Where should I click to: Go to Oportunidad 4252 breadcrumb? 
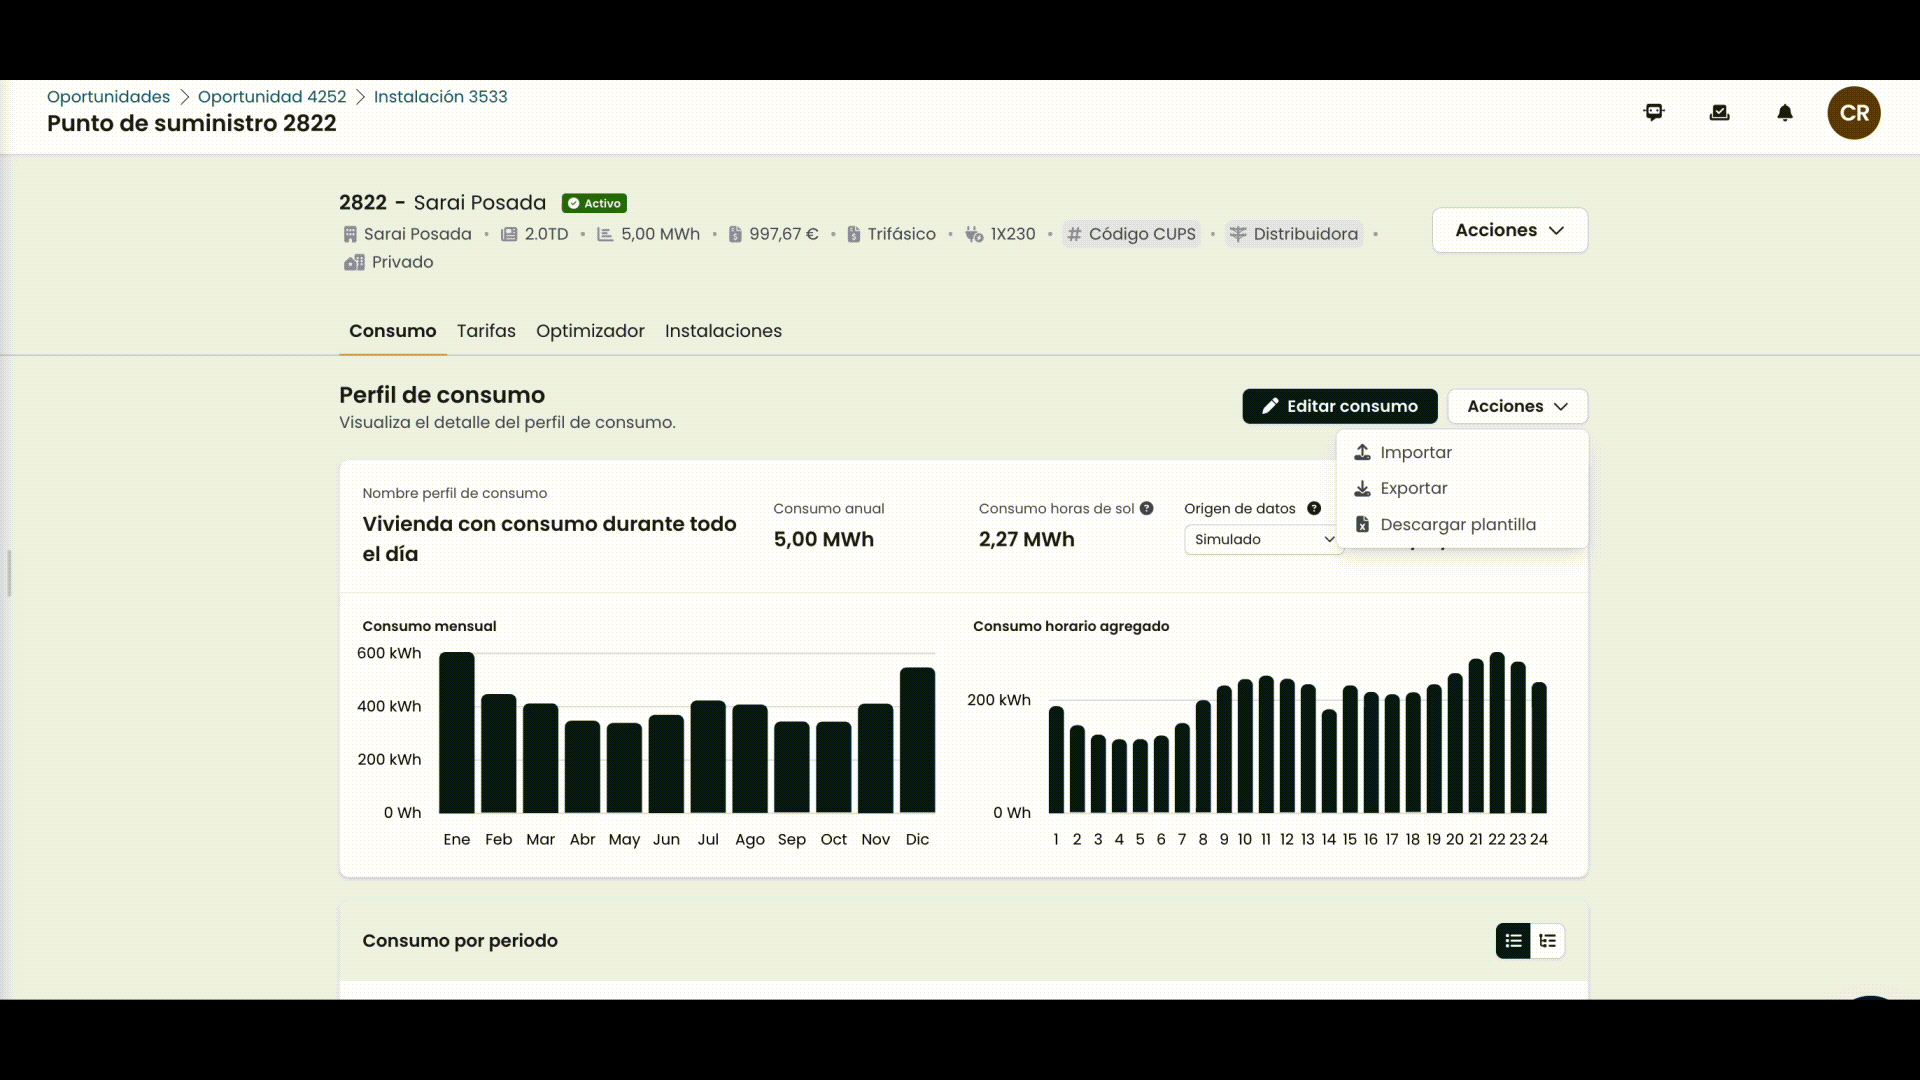tap(272, 96)
